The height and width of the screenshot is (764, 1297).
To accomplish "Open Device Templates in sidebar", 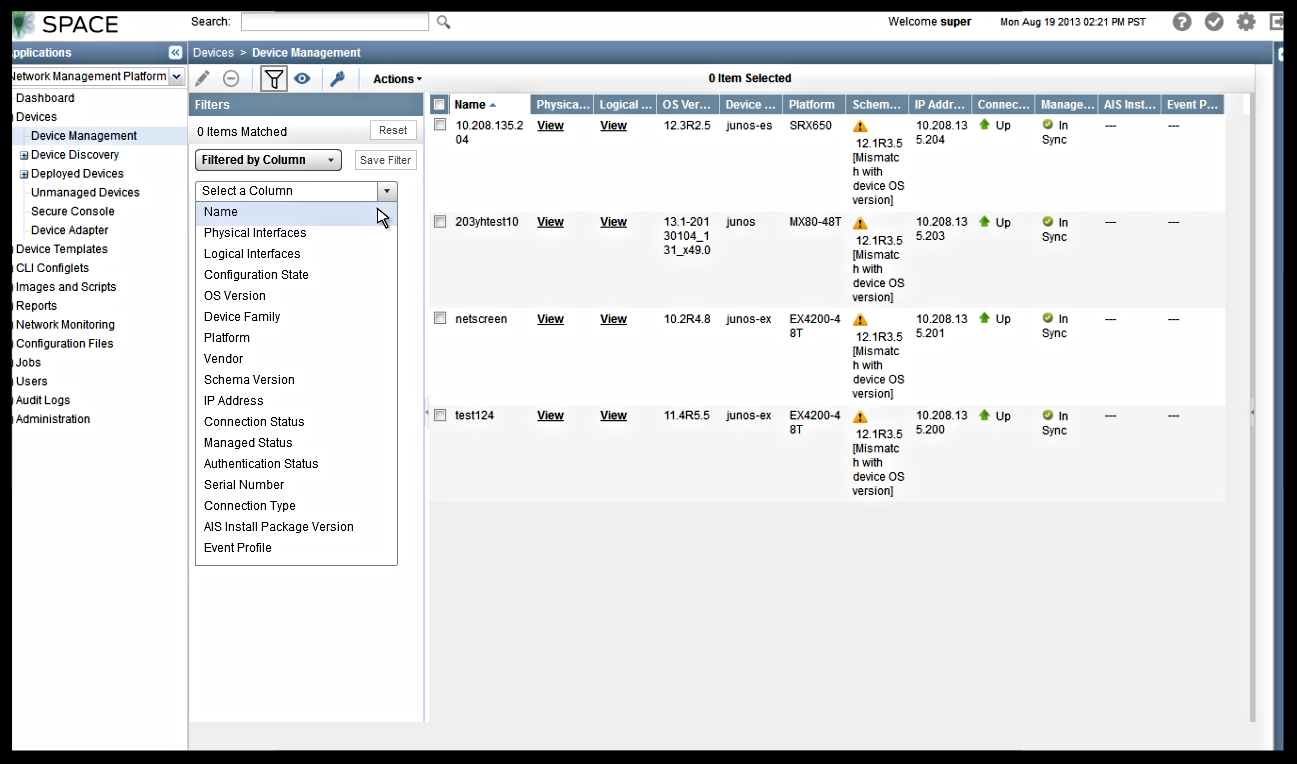I will click(x=62, y=250).
